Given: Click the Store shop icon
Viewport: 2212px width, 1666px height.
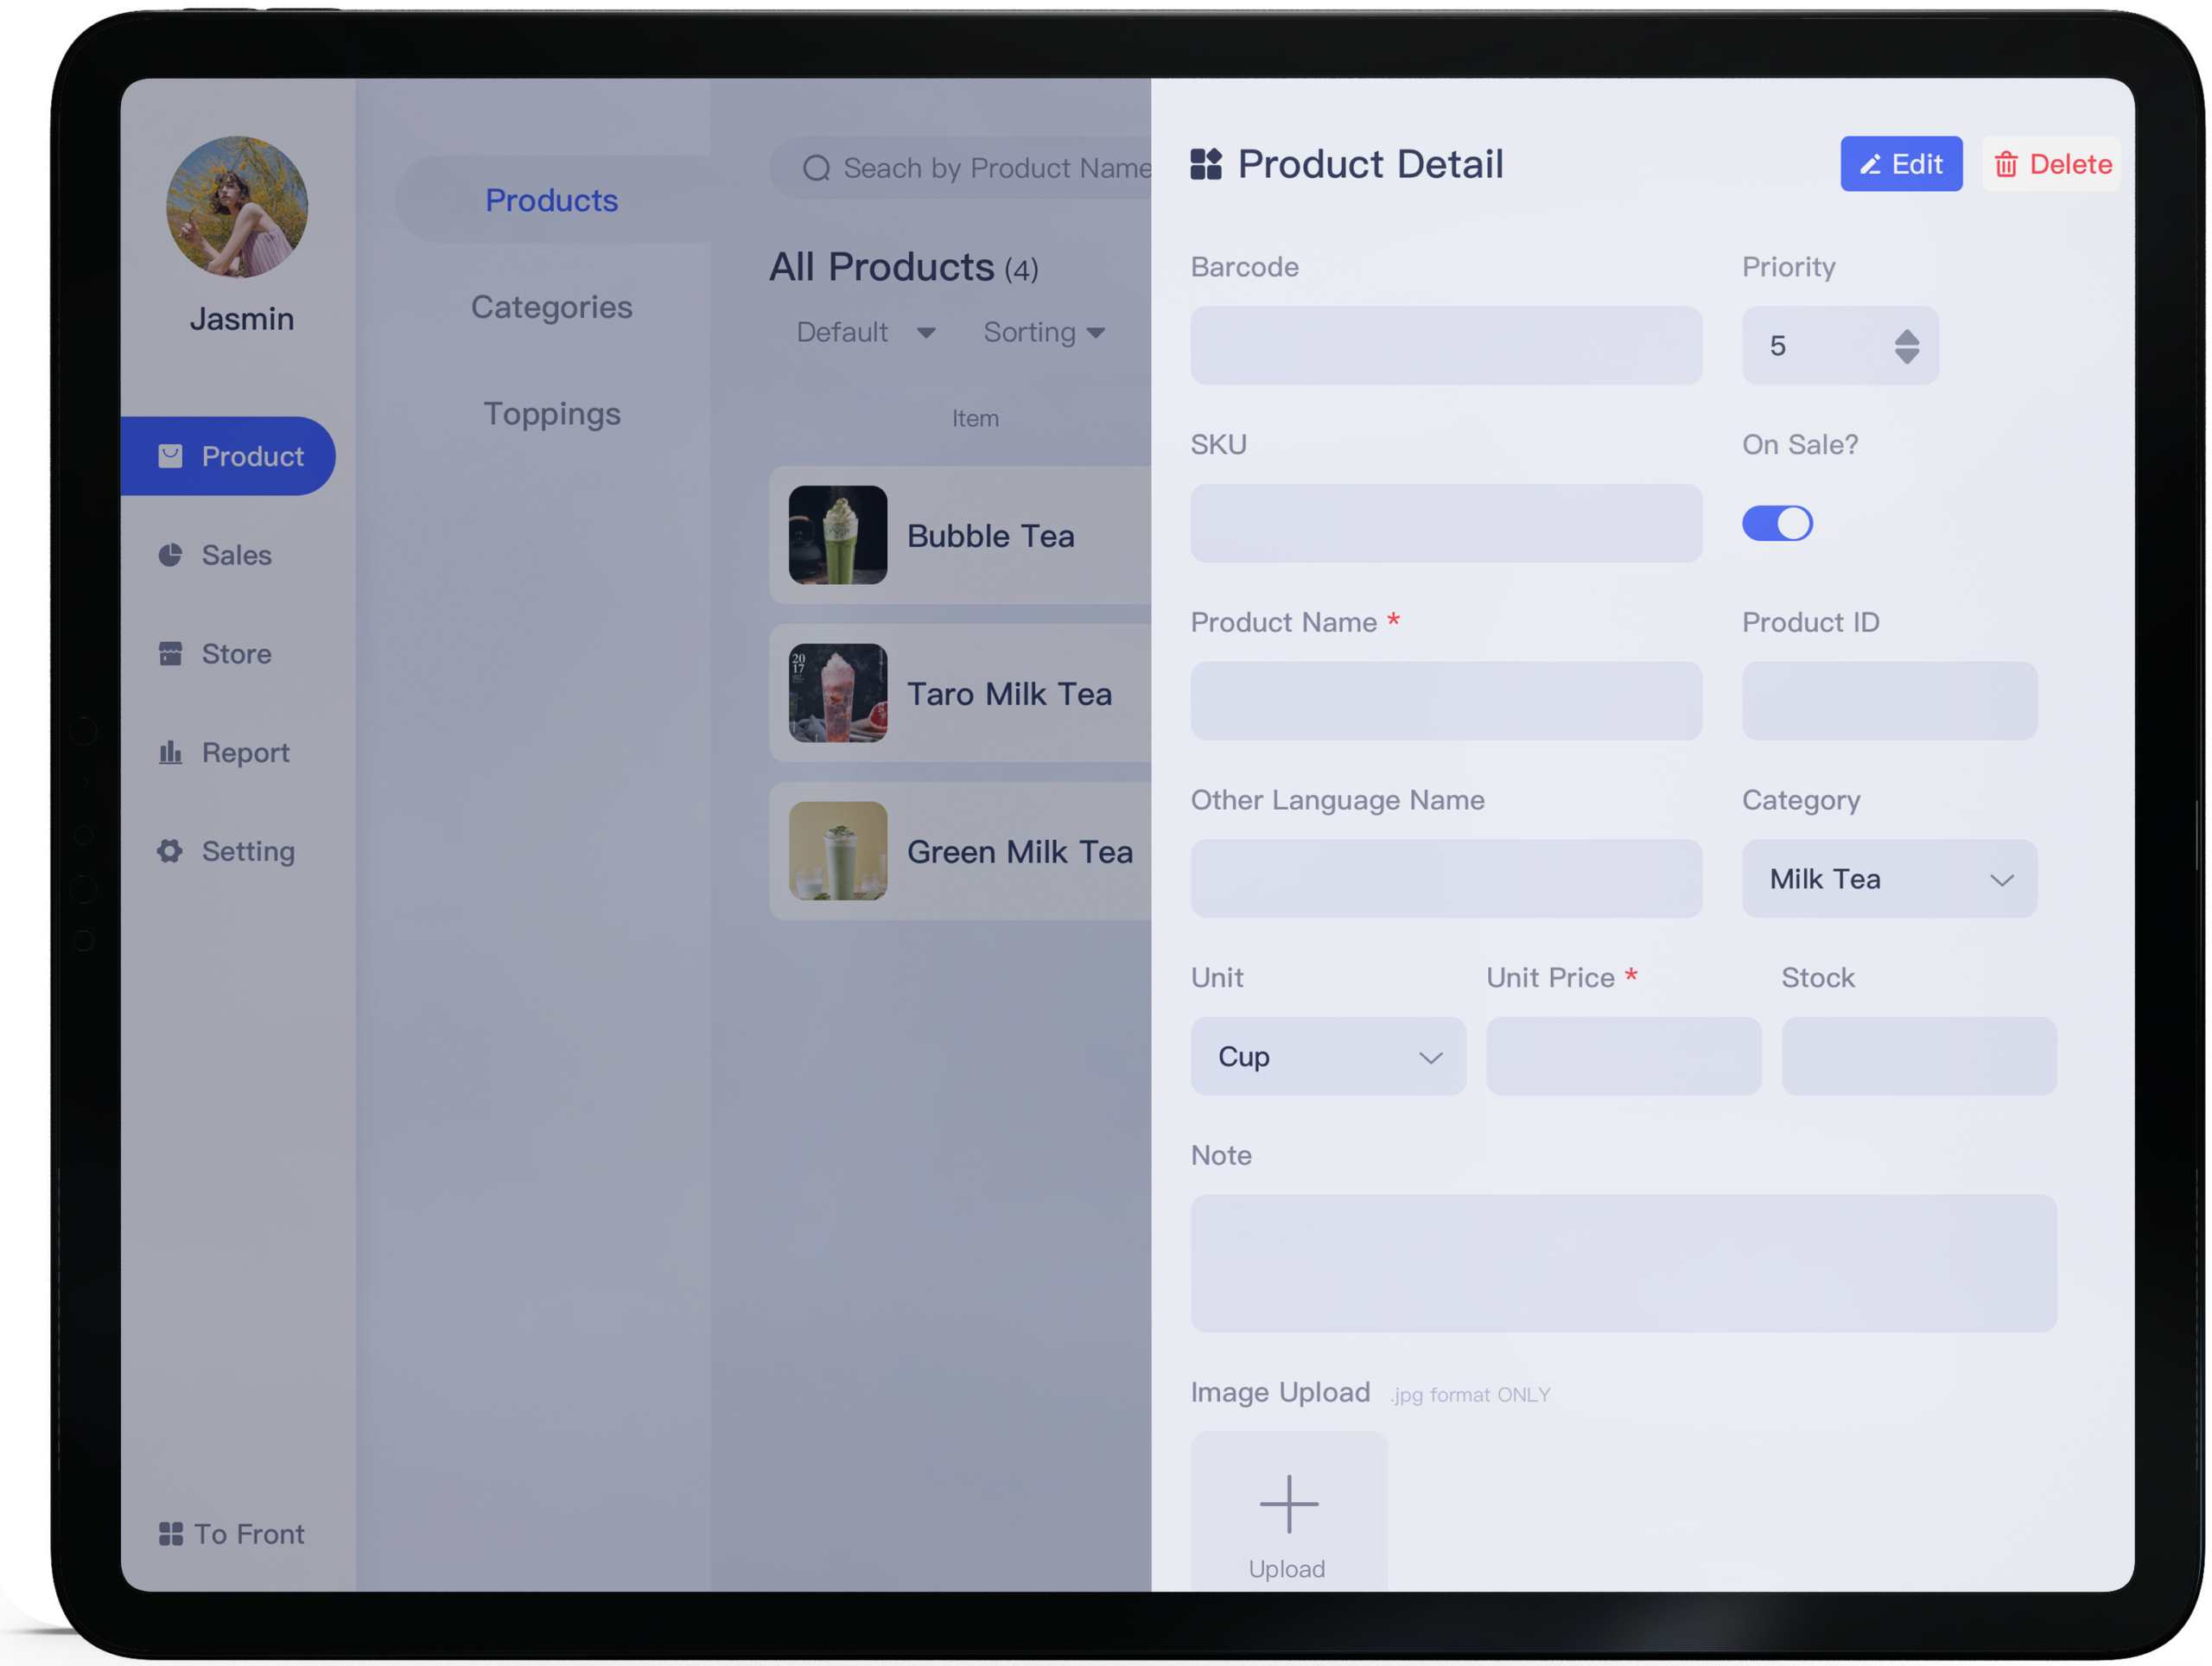Looking at the screenshot, I should [x=170, y=654].
